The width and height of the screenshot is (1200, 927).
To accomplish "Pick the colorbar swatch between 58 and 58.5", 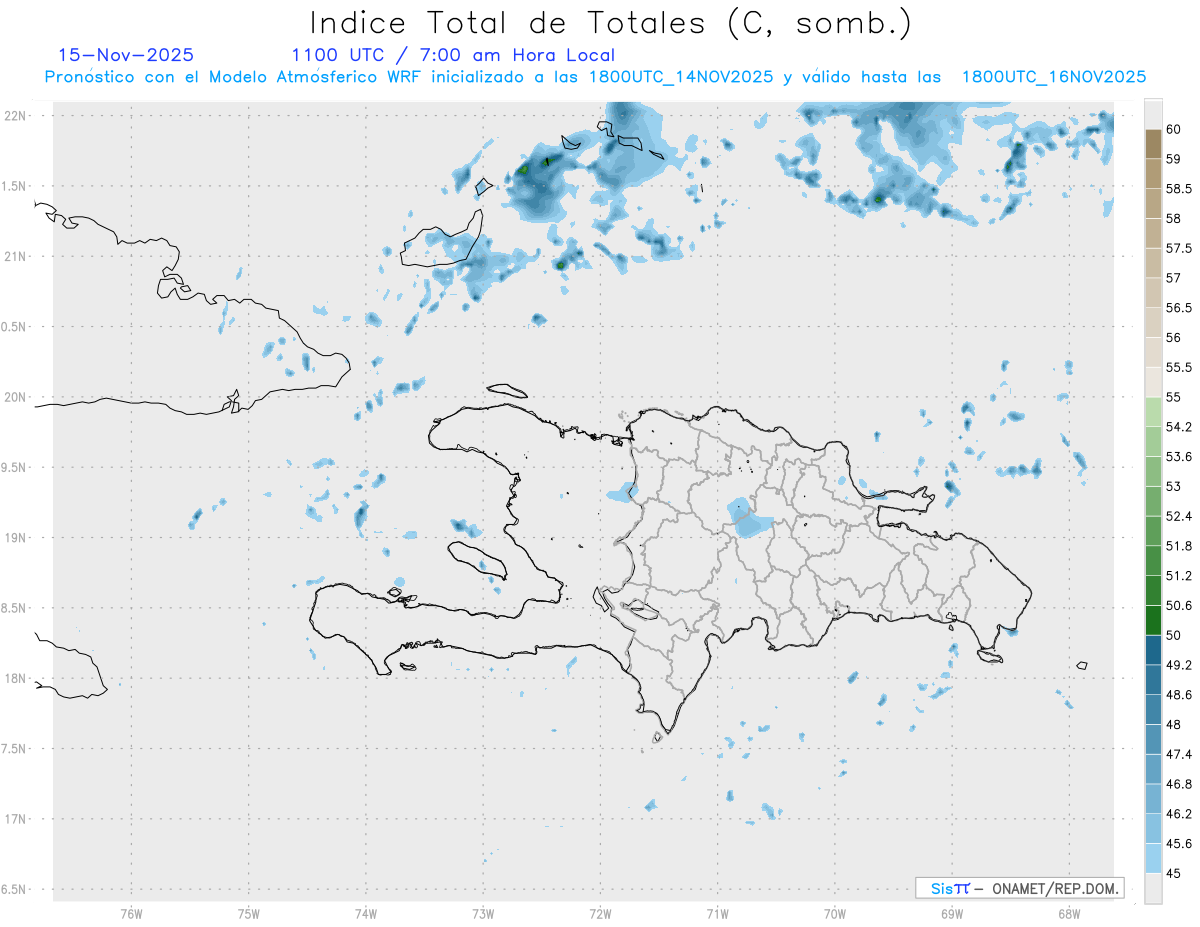I will pyautogui.click(x=1153, y=203).
